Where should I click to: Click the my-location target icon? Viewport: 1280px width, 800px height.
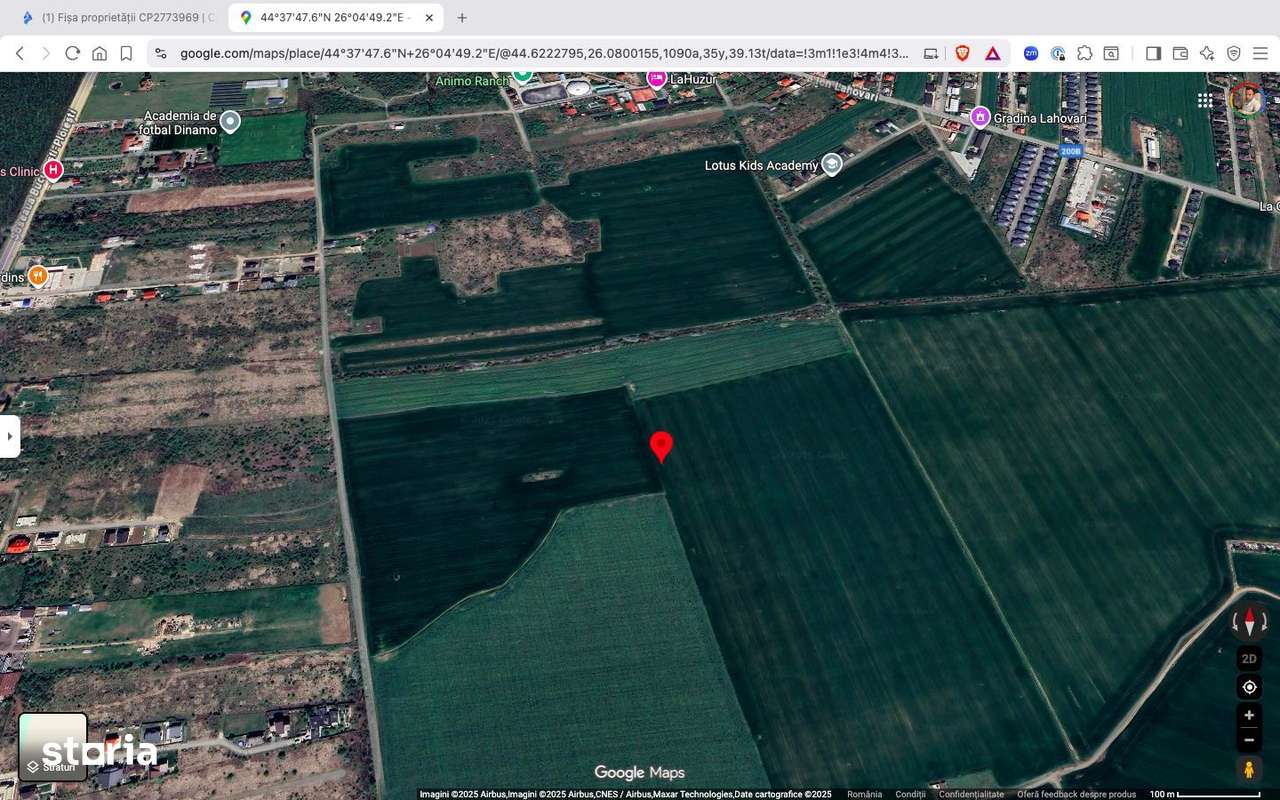(x=1249, y=686)
